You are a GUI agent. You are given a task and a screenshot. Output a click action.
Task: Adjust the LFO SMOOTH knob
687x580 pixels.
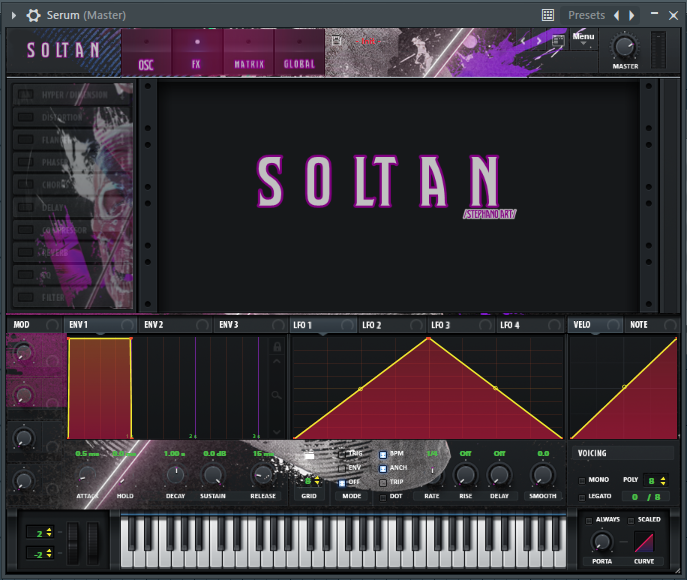pos(542,476)
